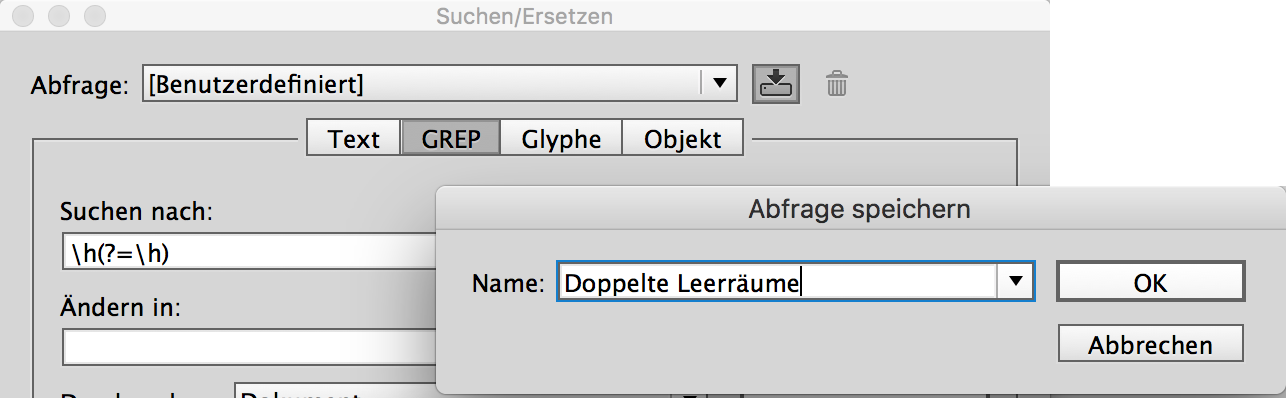1286x398 pixels.
Task: Open the Glyphe tab
Action: coord(561,138)
